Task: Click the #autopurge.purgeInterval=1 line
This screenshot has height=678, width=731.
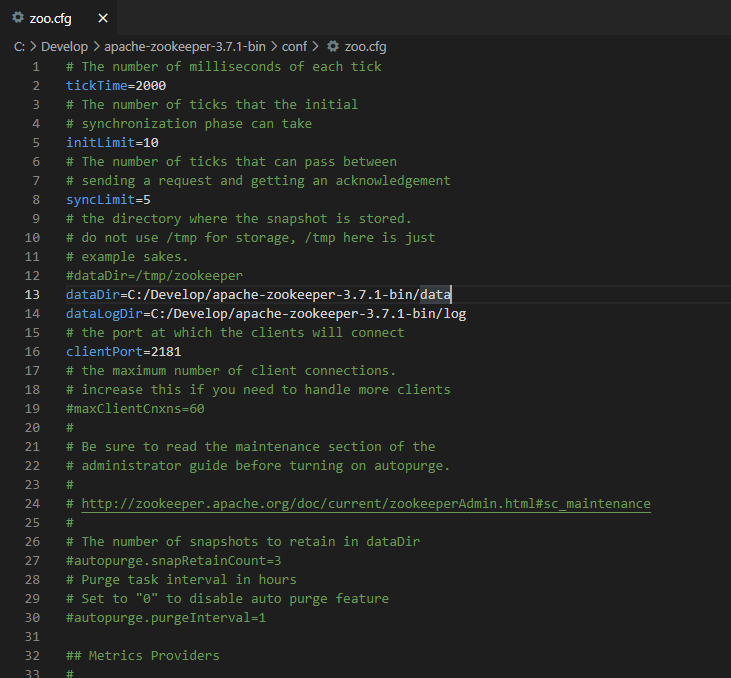Action: coord(166,617)
